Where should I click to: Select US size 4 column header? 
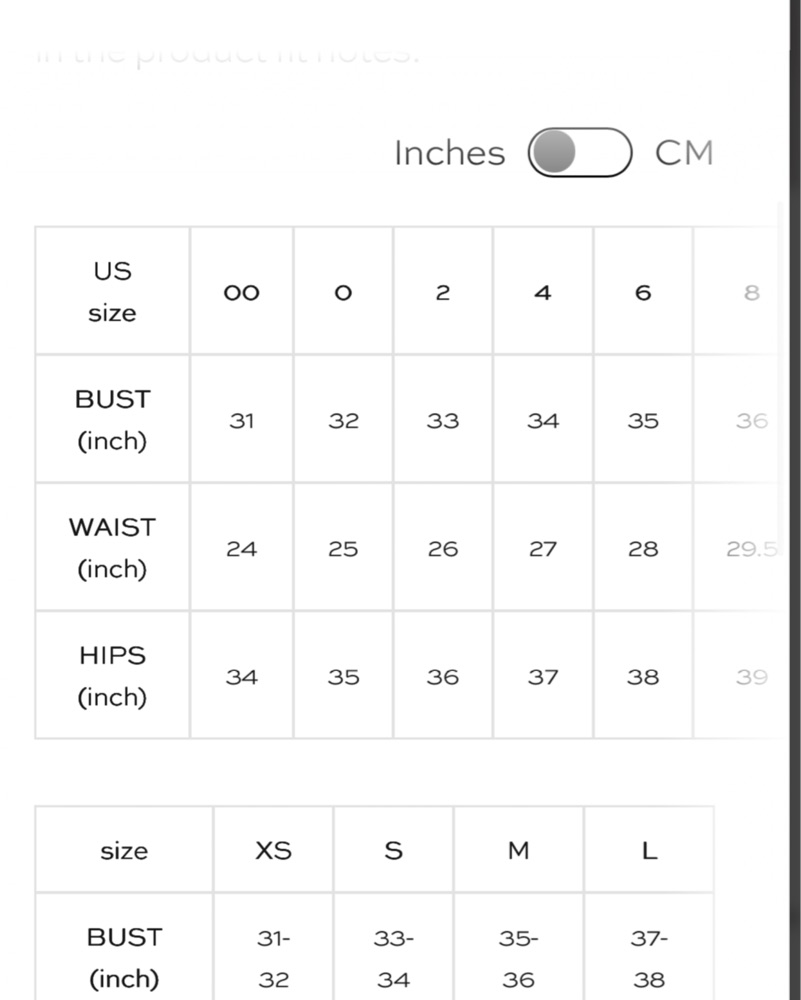543,292
